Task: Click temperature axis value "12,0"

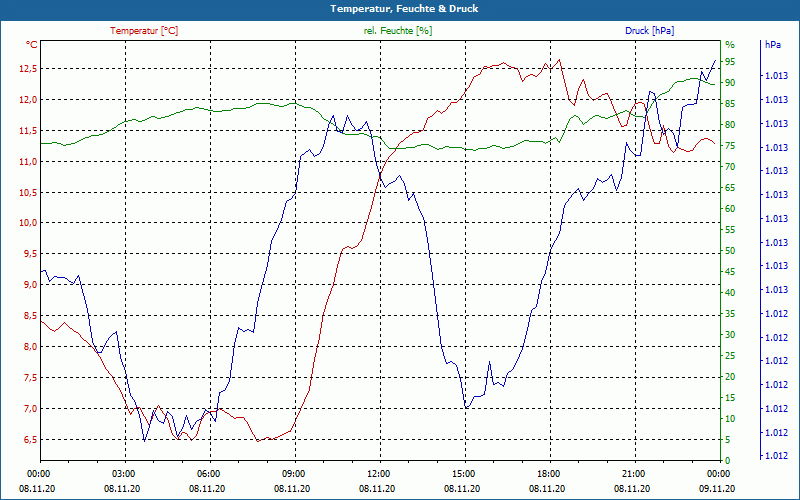Action: click(29, 99)
